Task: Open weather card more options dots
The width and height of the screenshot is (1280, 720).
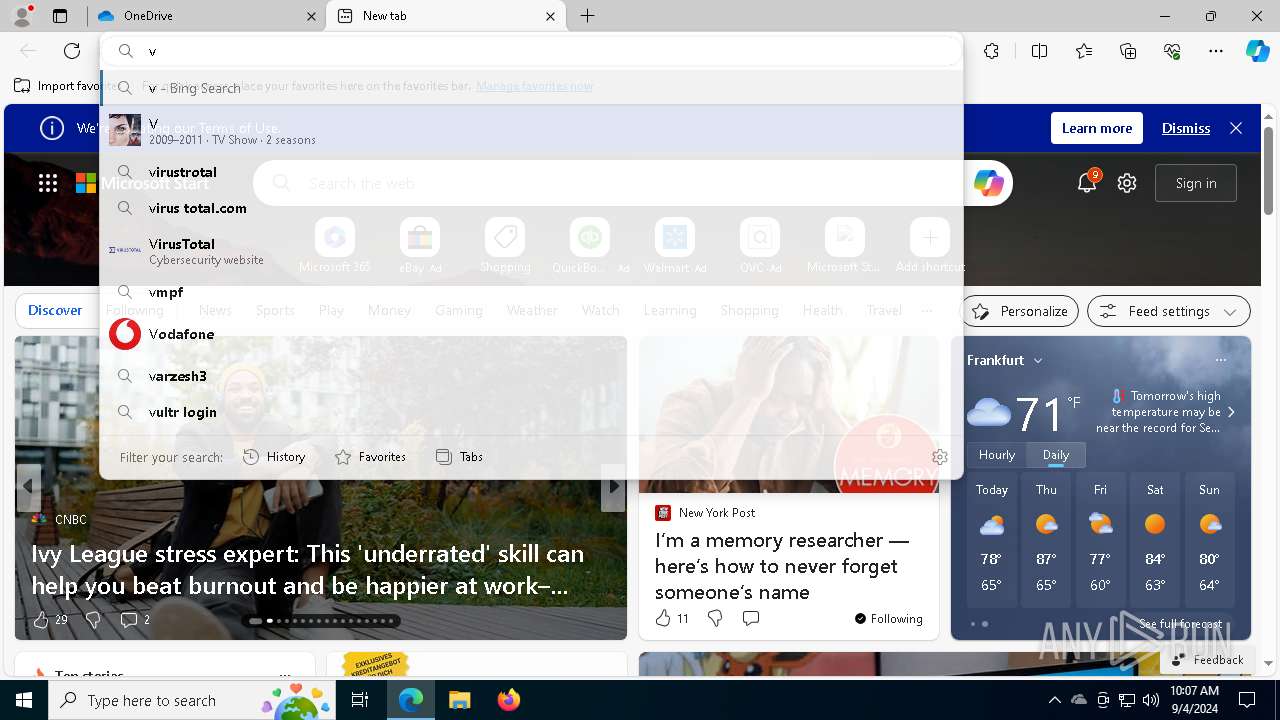Action: 1220,360
